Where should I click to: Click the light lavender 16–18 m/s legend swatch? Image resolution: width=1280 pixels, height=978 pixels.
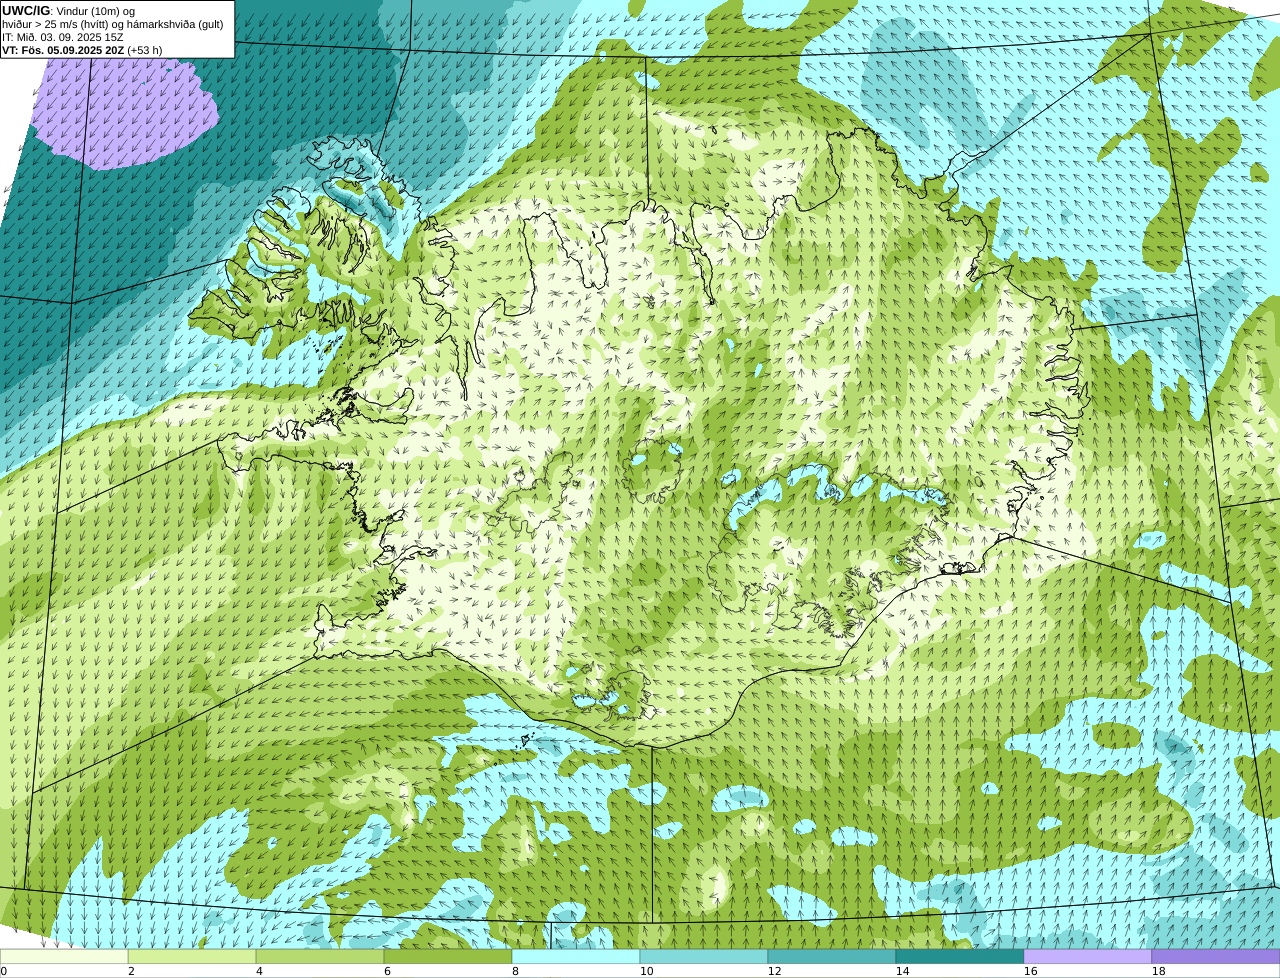1088,956
